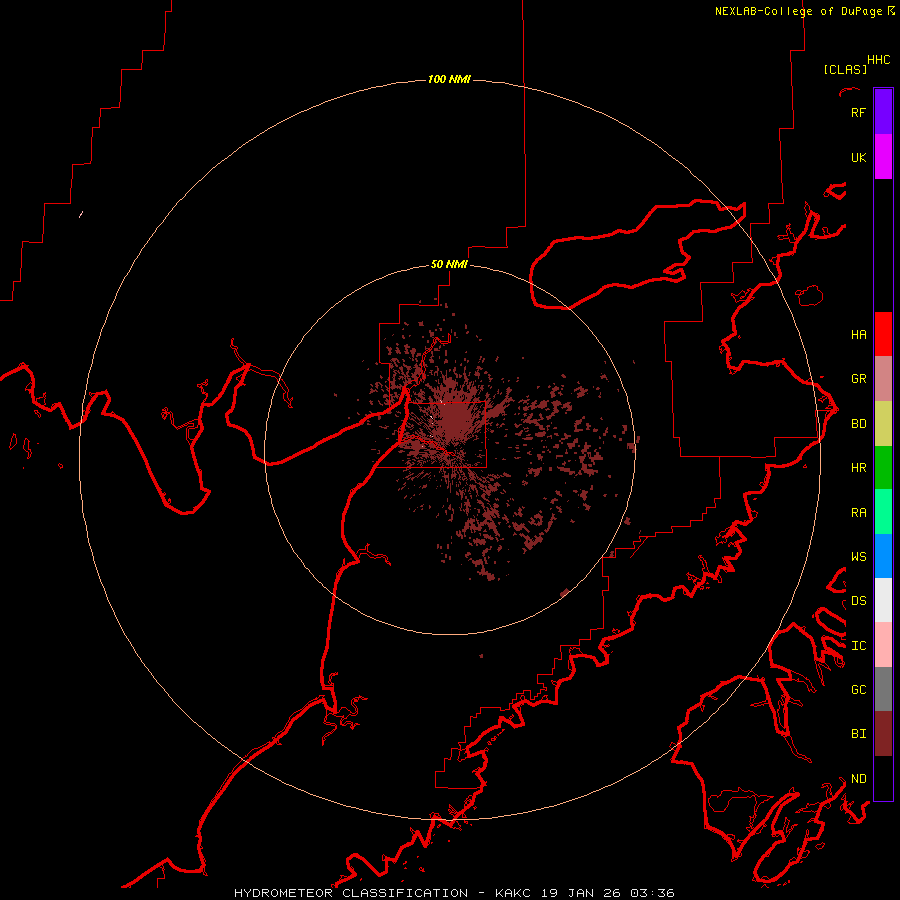Click the RA legend label
This screenshot has height=900, width=900.
(858, 513)
